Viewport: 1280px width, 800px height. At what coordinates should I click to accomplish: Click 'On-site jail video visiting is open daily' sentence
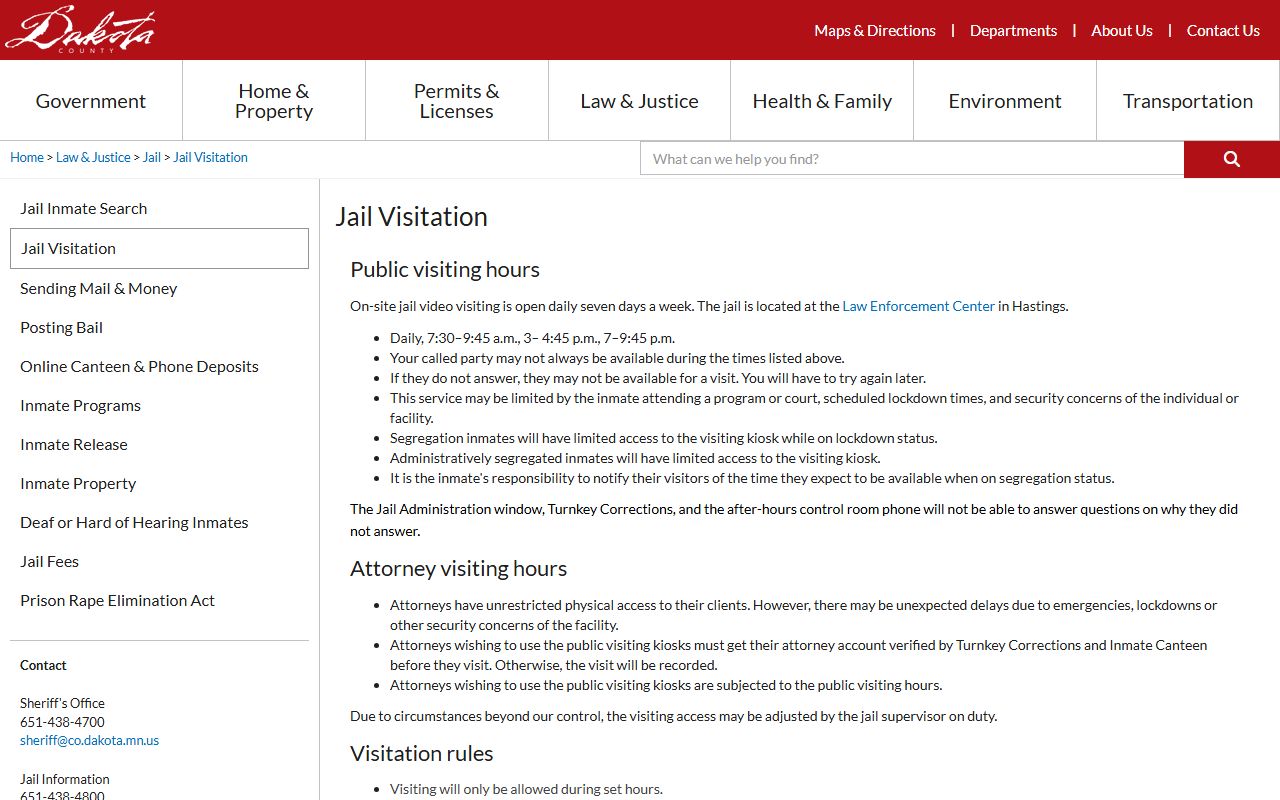pyautogui.click(x=522, y=306)
